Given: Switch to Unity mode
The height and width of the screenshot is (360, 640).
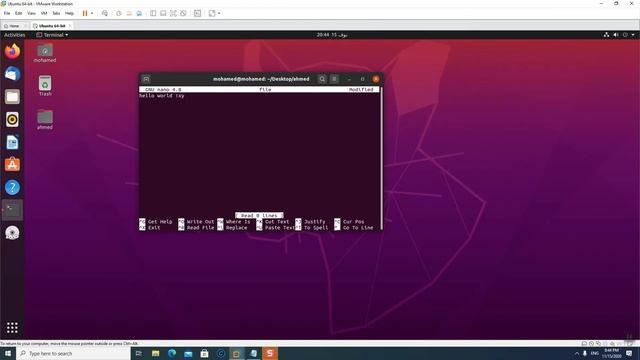Looking at the screenshot, I should (x=183, y=13).
